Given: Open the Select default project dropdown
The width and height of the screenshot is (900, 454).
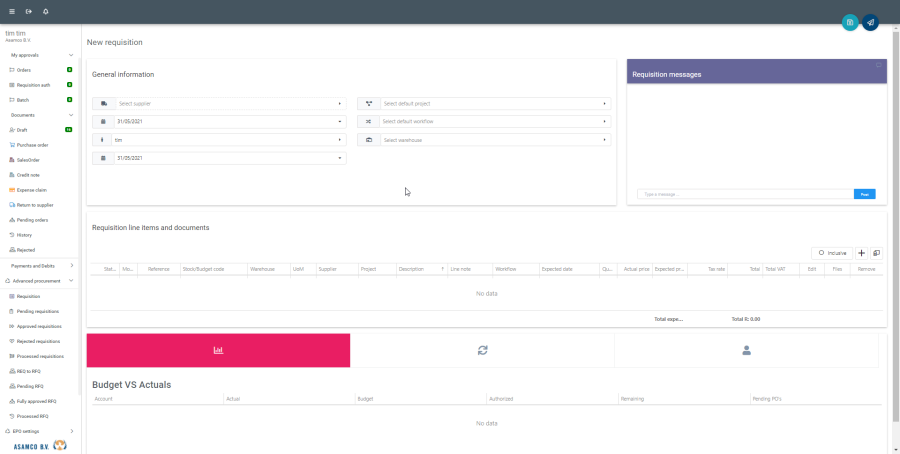Looking at the screenshot, I should 494,103.
